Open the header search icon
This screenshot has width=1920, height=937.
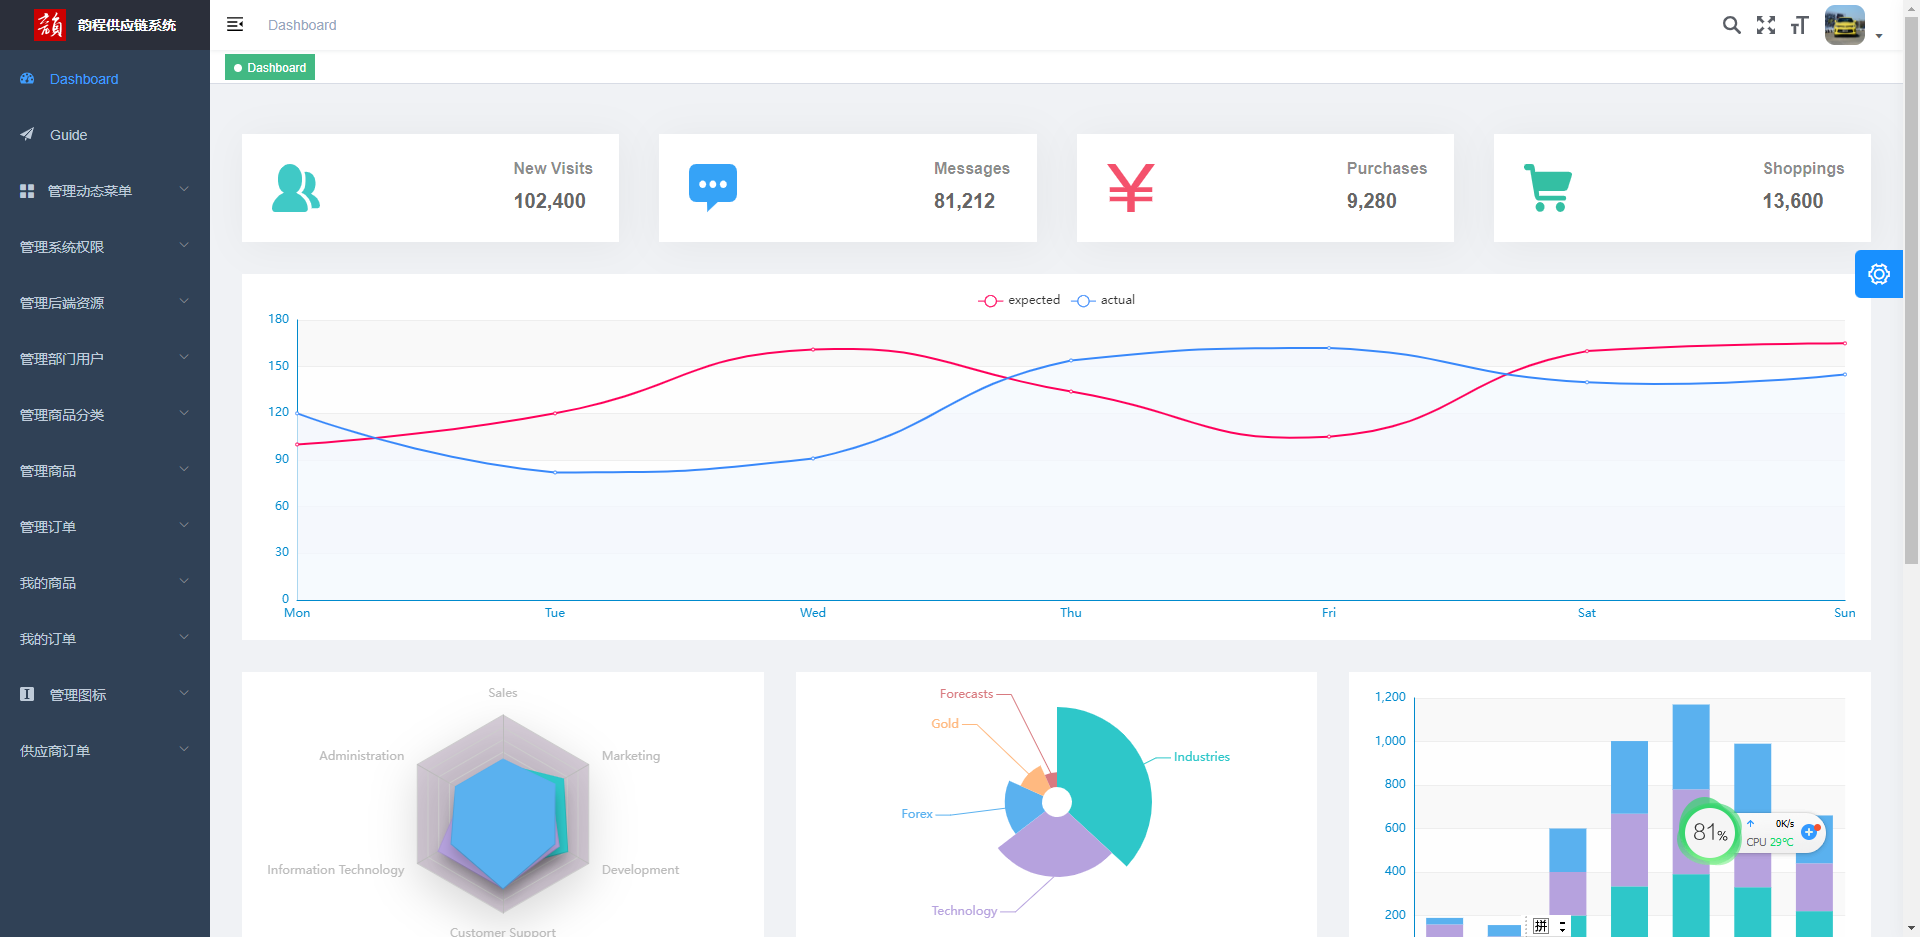pyautogui.click(x=1731, y=25)
